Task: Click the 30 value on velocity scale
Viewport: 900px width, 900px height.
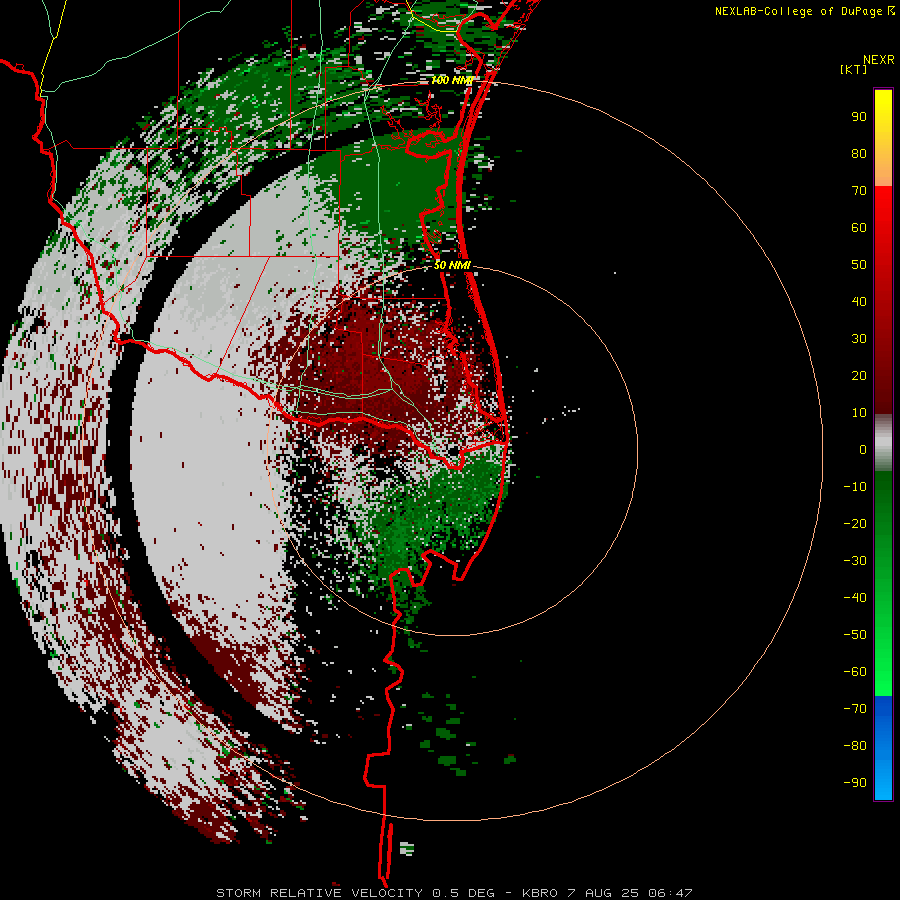Action: click(859, 339)
